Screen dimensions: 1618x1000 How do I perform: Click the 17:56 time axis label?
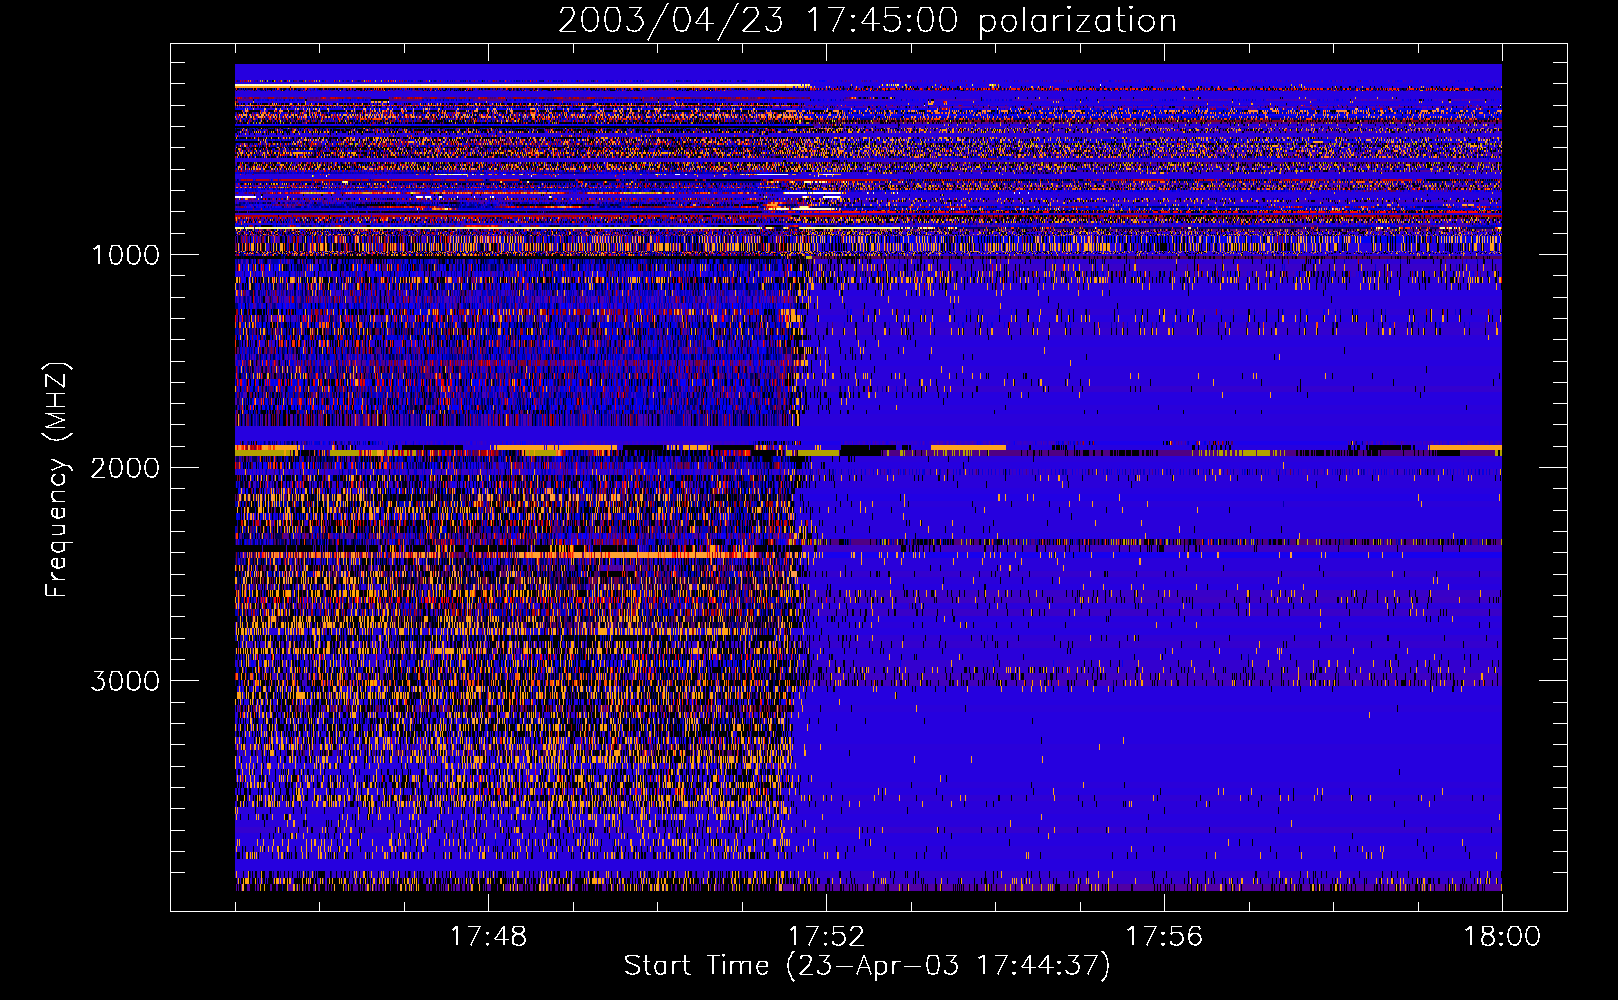pos(1164,937)
